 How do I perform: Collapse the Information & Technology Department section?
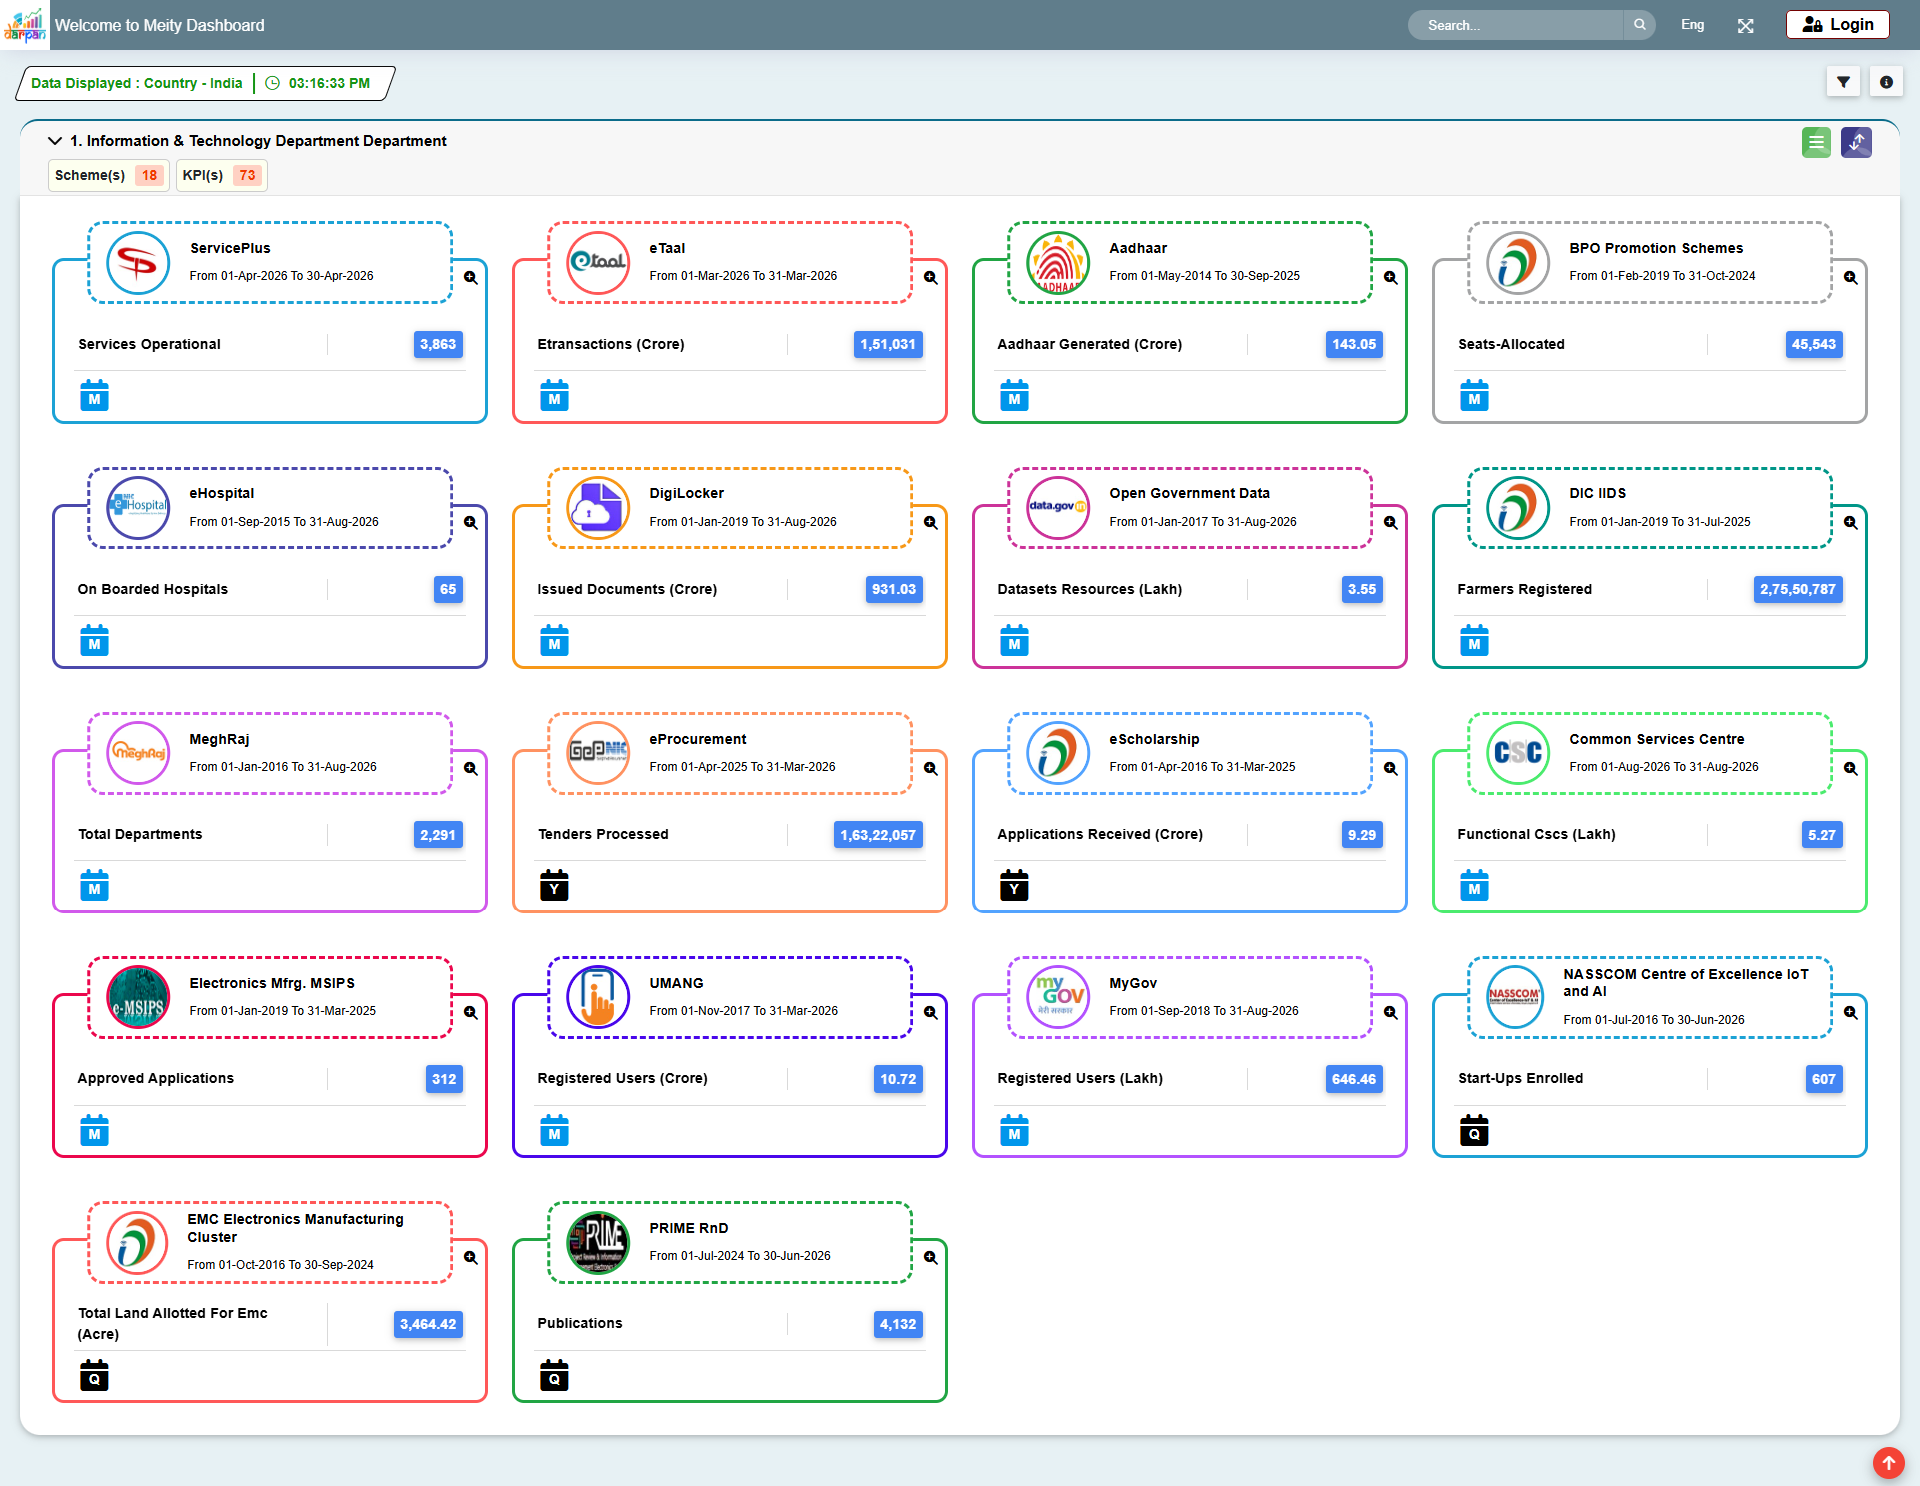point(55,141)
